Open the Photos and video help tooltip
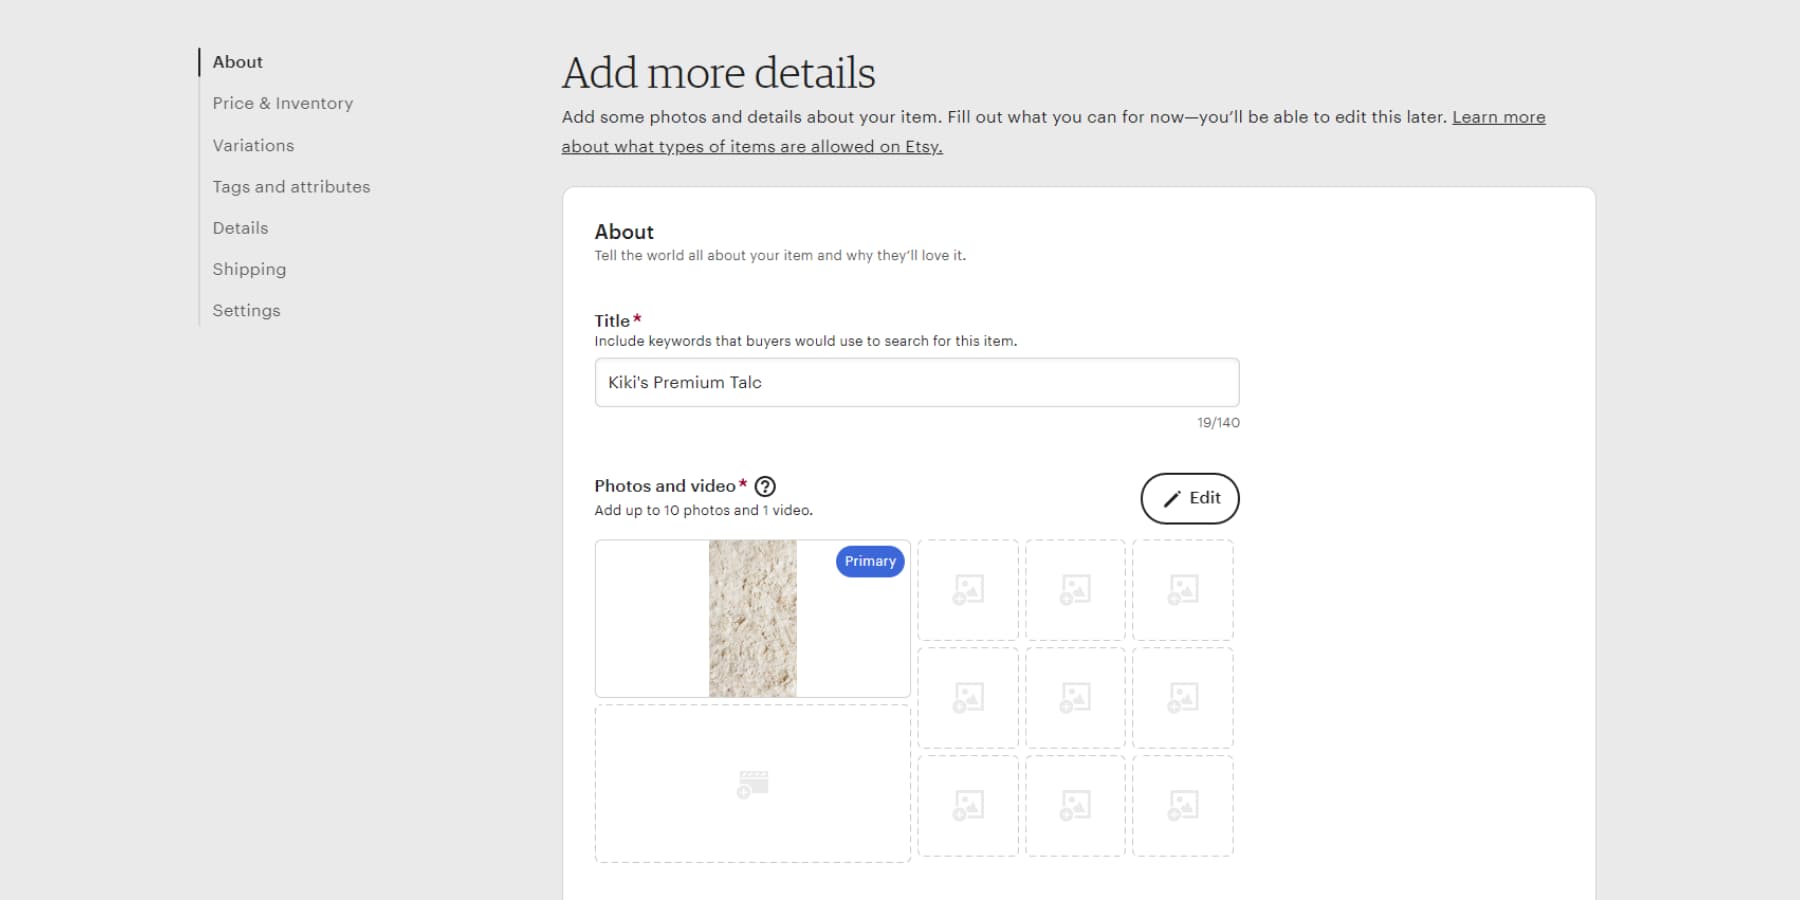The width and height of the screenshot is (1800, 900). click(765, 486)
